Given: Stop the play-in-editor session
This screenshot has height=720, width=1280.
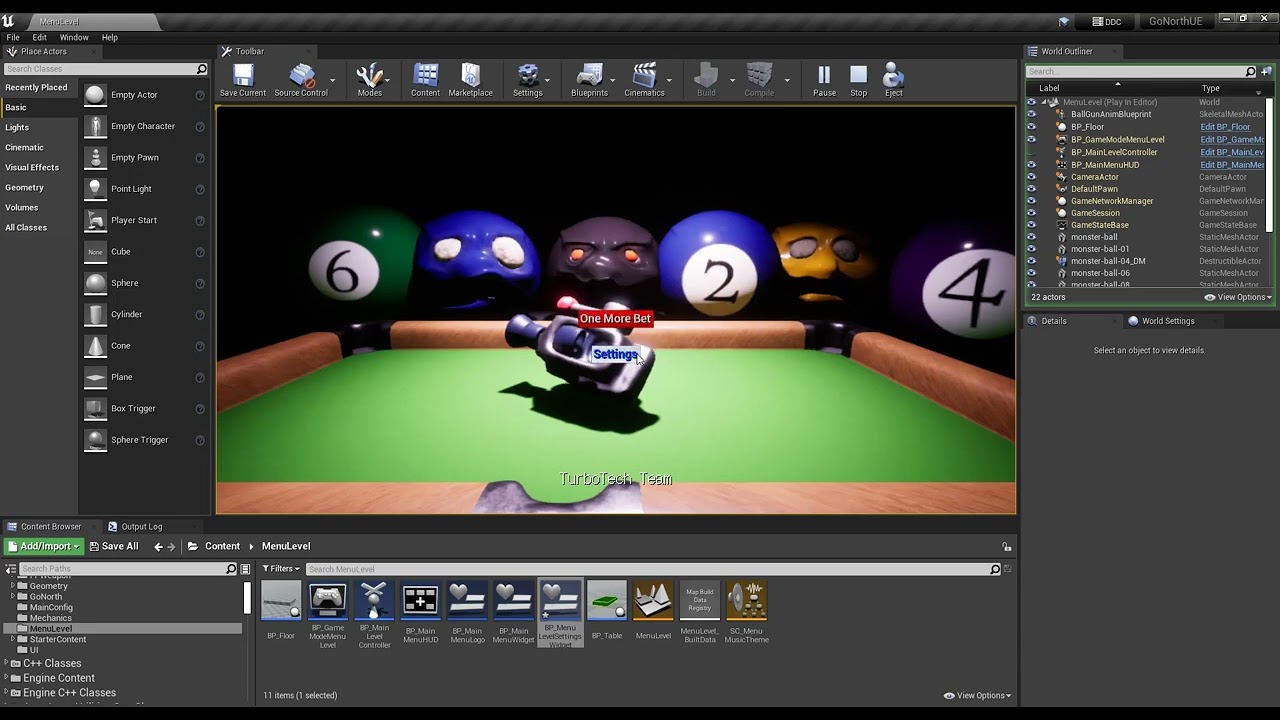Looking at the screenshot, I should [x=858, y=76].
